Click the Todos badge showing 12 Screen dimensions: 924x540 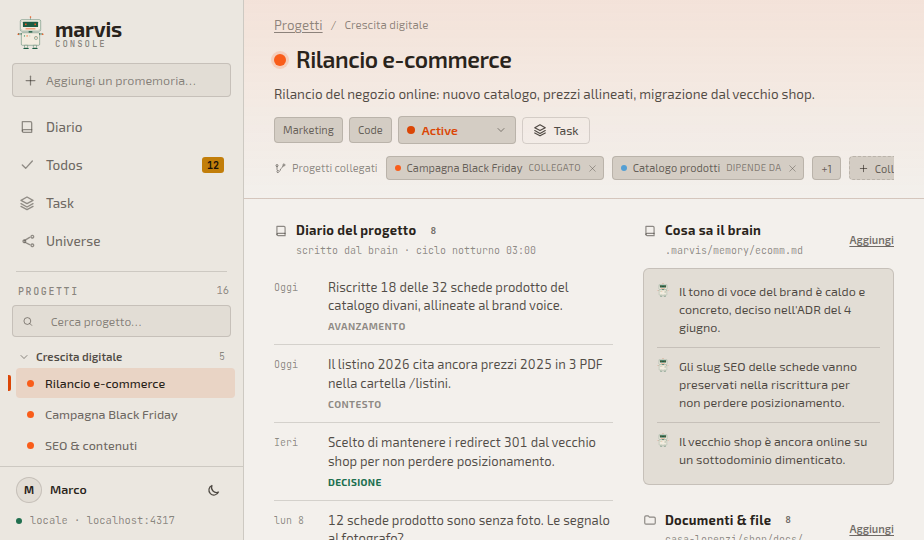click(x=213, y=165)
